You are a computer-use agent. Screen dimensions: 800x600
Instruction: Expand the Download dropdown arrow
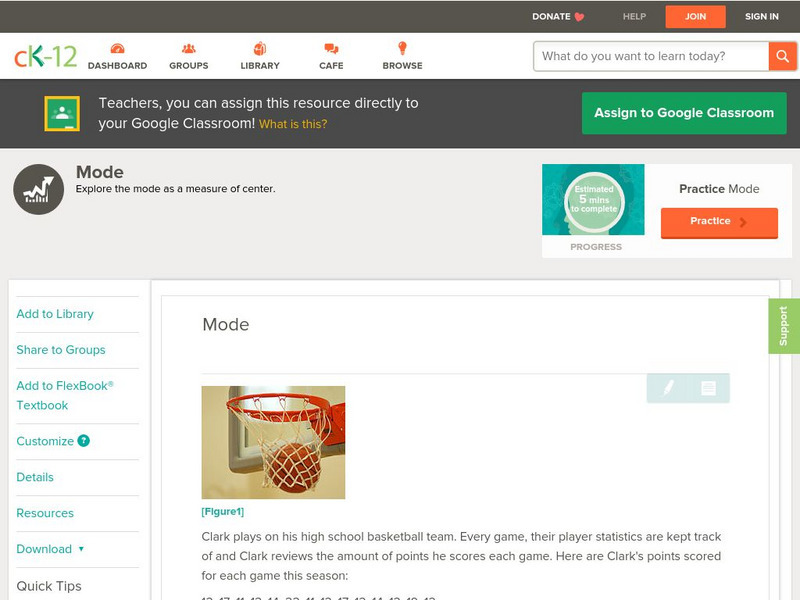[x=81, y=549]
